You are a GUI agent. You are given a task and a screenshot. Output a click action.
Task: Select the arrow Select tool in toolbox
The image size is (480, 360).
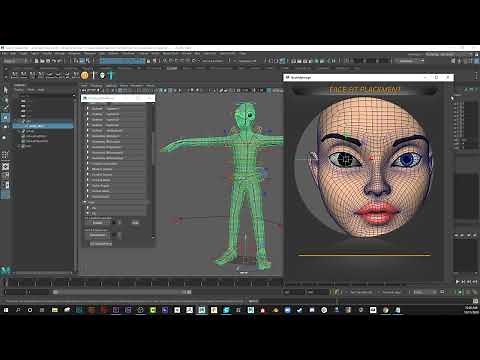pos(5,90)
